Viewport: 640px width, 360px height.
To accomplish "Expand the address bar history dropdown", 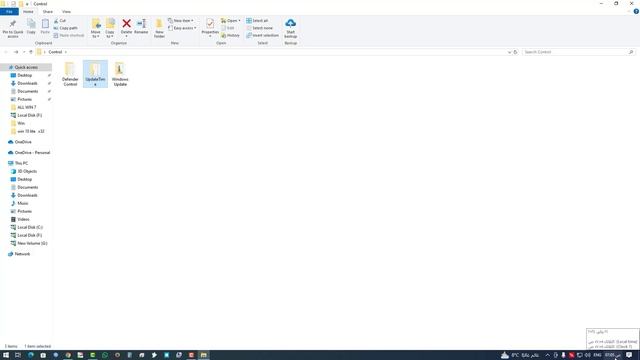I will coord(509,52).
